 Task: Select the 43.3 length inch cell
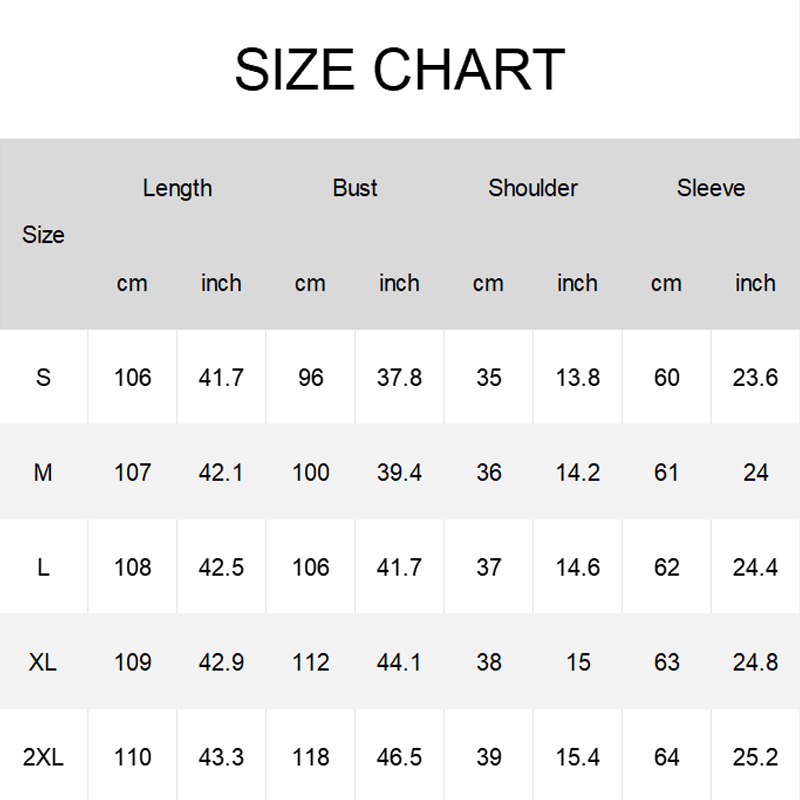[221, 757]
